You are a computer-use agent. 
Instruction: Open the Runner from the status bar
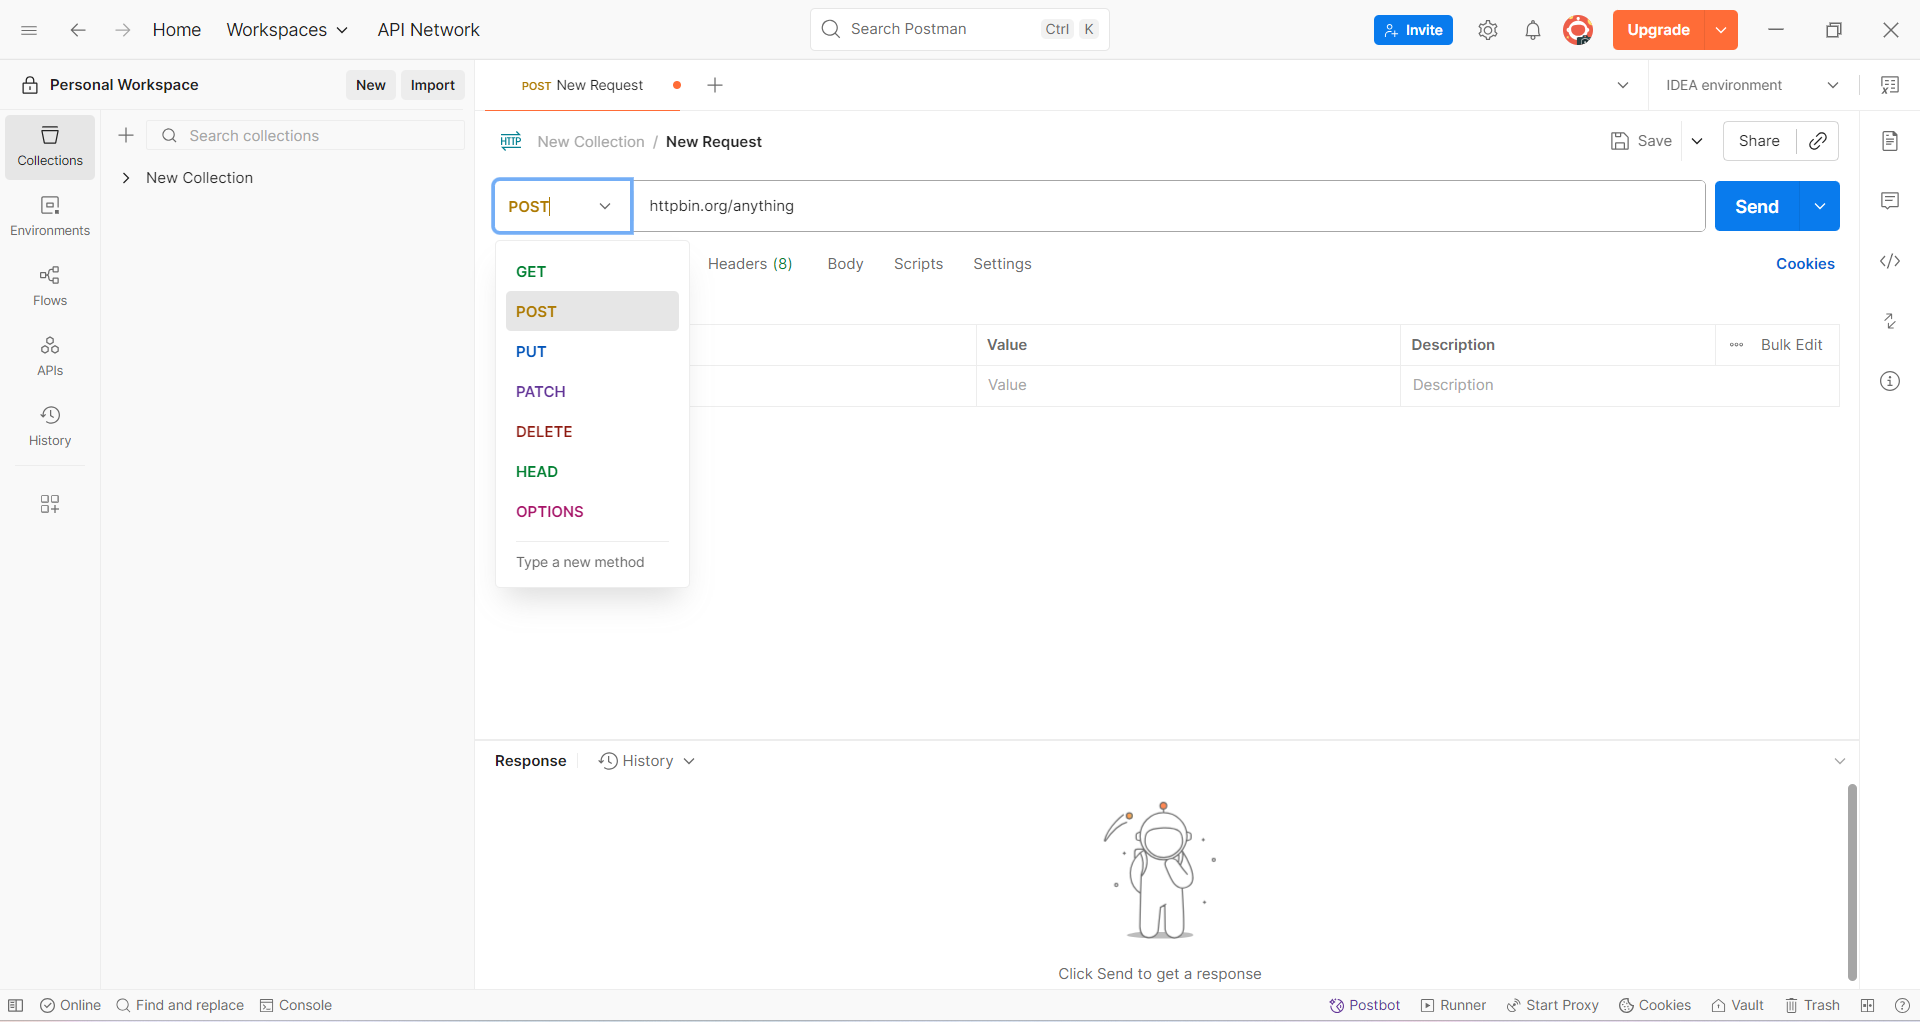pos(1452,1005)
